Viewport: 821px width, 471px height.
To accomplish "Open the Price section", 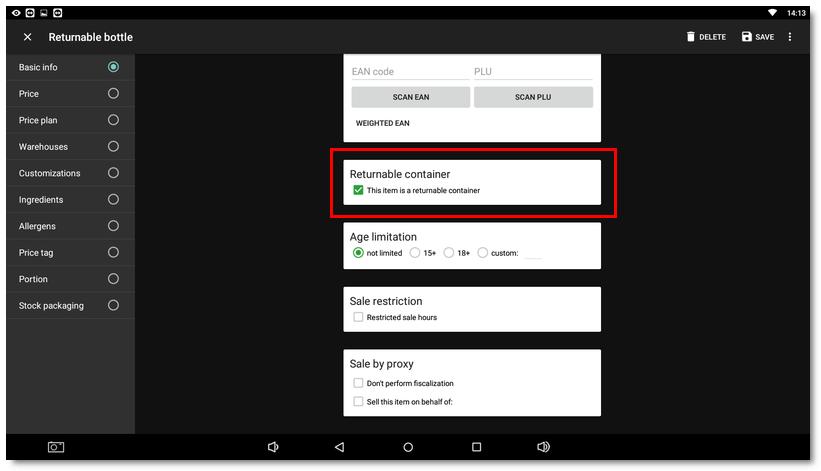I will 70,94.
